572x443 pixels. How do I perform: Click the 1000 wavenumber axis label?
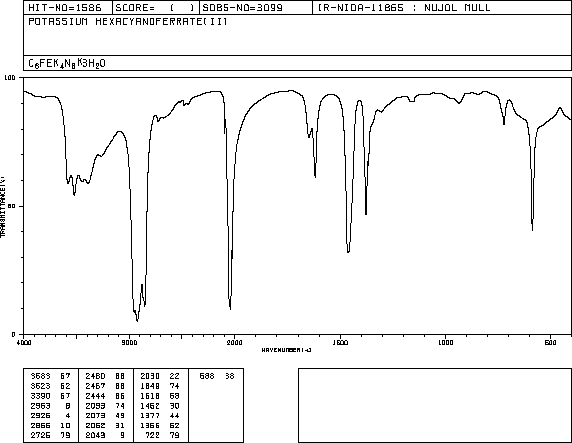445,342
